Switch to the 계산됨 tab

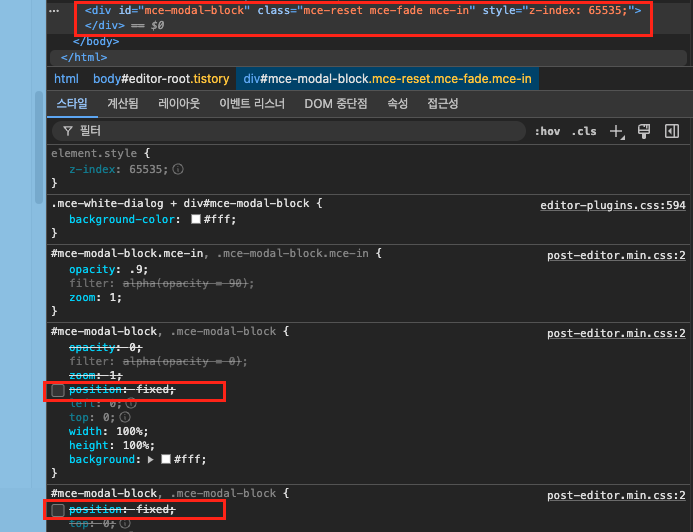click(123, 104)
